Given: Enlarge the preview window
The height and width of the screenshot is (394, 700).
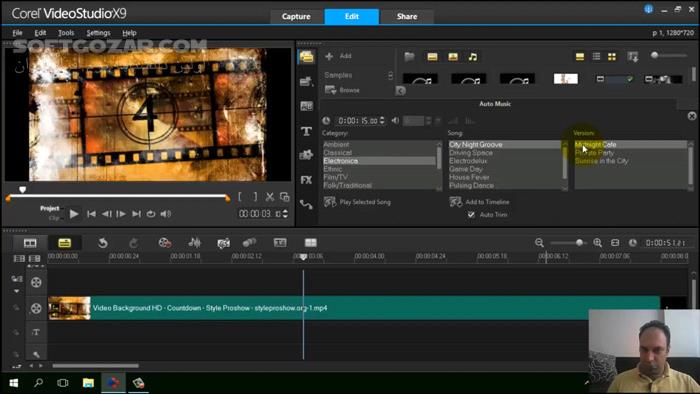Looking at the screenshot, I should pos(284,197).
